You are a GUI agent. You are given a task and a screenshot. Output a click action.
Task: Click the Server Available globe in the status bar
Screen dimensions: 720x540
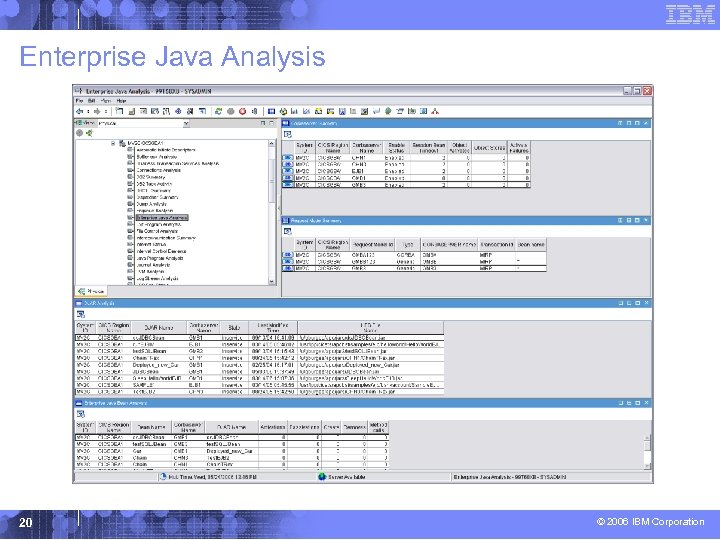point(322,477)
